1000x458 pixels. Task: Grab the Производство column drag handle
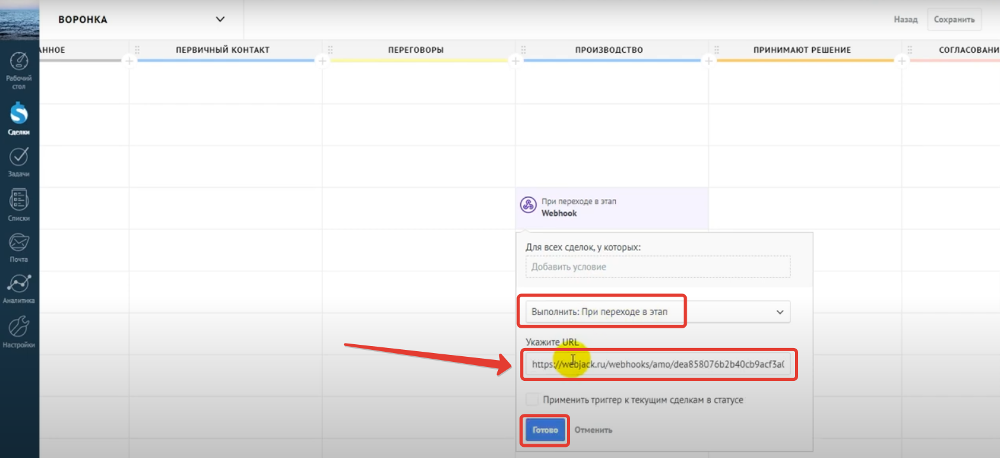(x=524, y=50)
